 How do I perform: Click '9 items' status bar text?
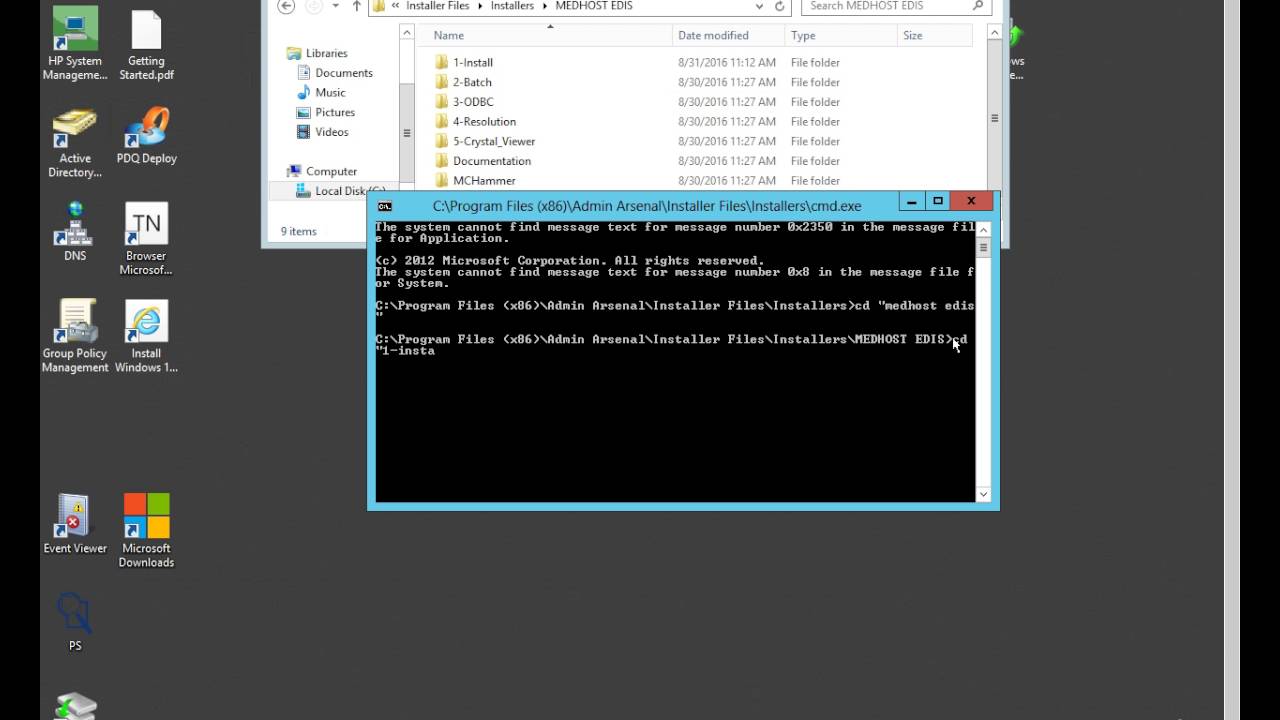click(298, 231)
